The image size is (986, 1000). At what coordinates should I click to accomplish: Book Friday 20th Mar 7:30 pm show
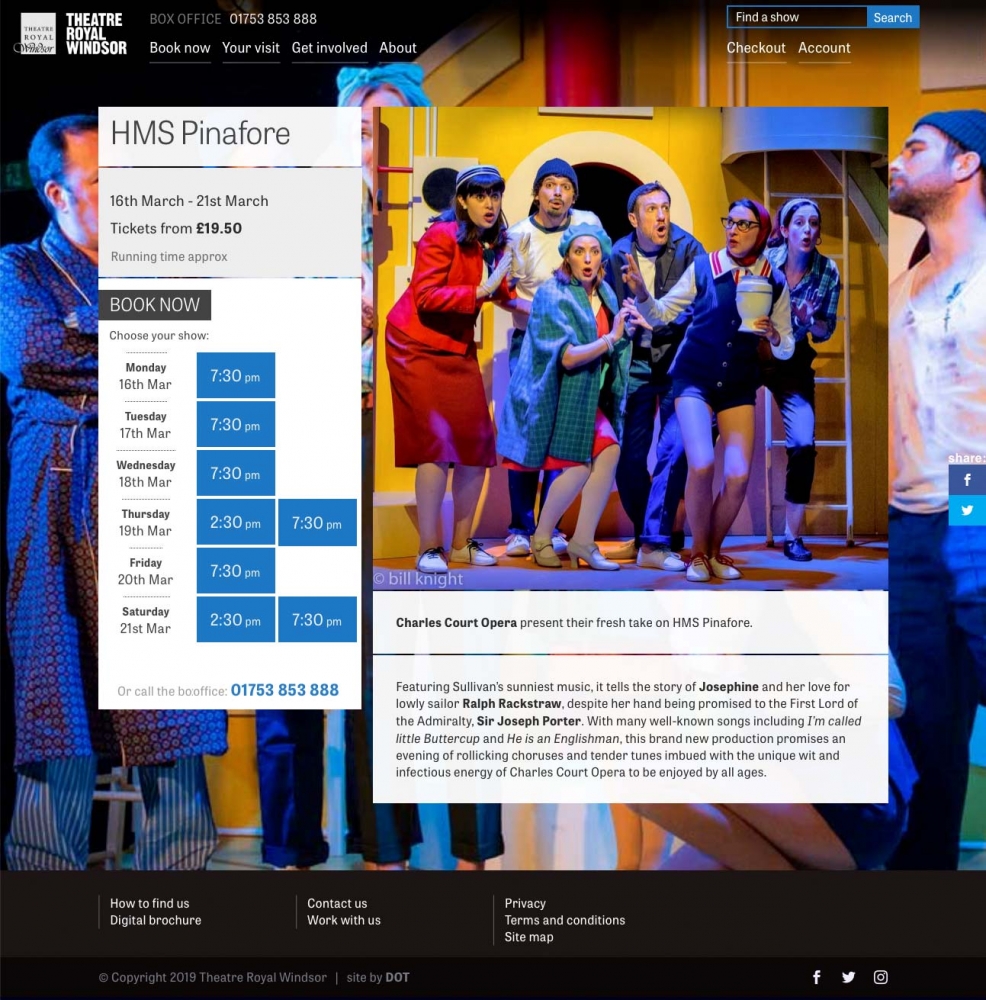pyautogui.click(x=235, y=571)
